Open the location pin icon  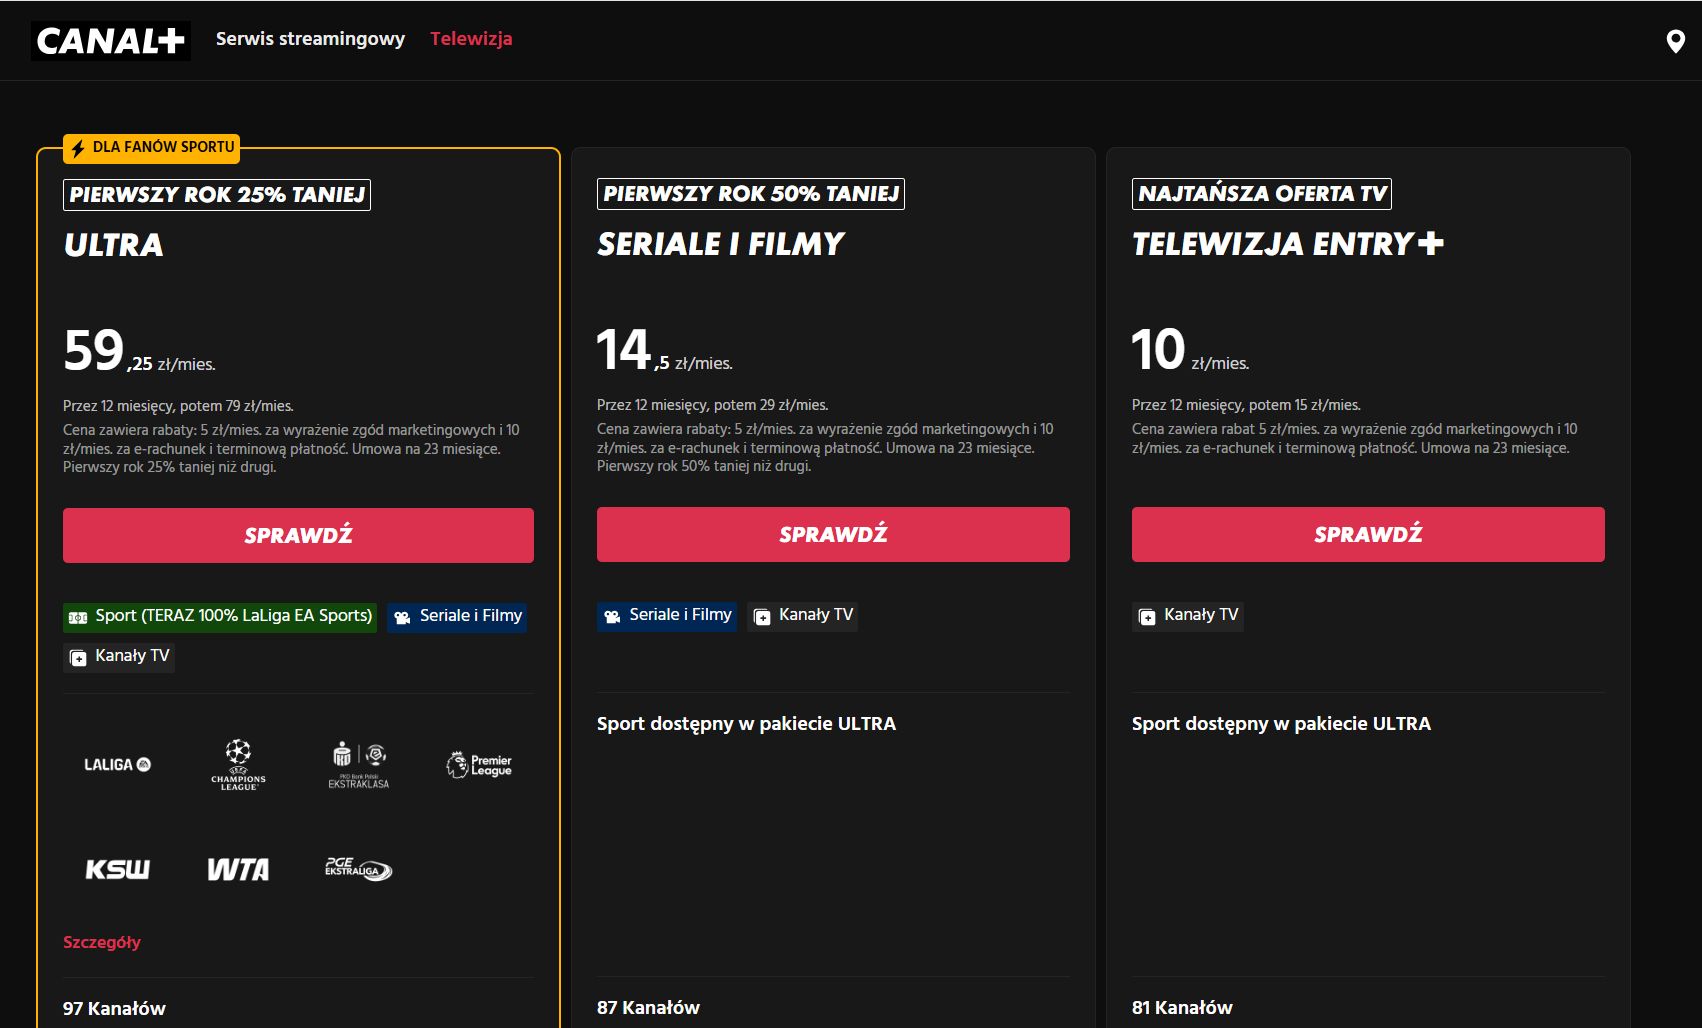[1676, 41]
